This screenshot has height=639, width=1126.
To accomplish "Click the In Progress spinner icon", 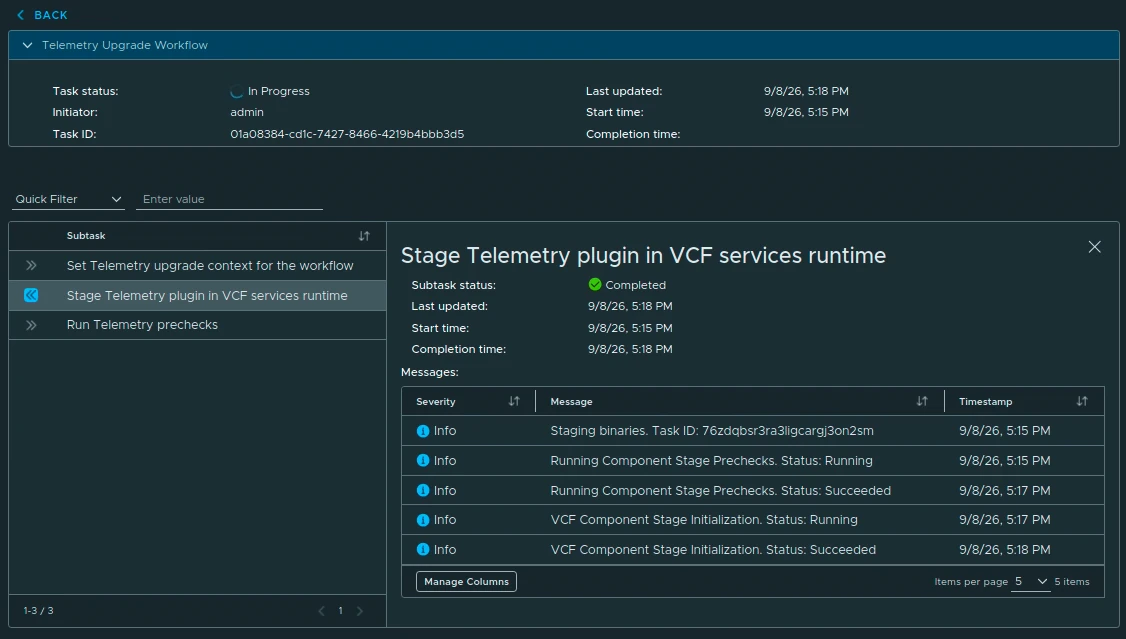I will (237, 91).
